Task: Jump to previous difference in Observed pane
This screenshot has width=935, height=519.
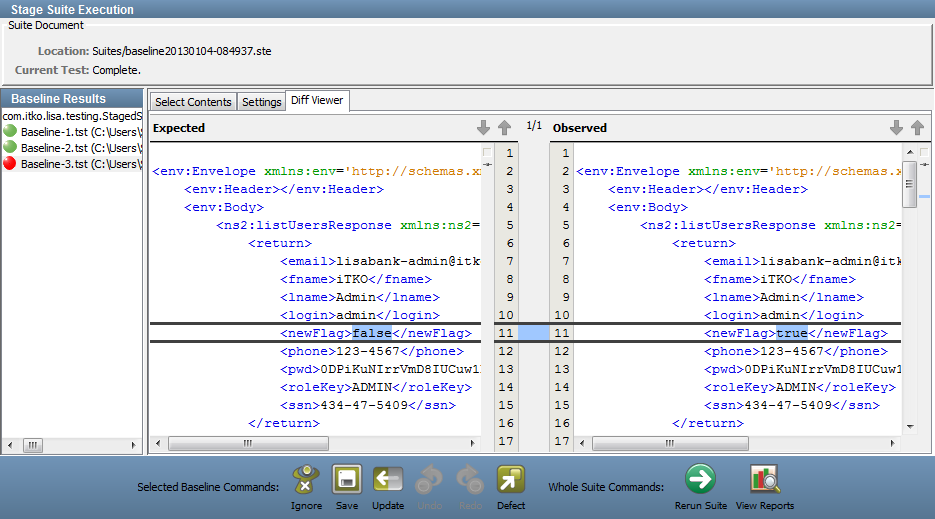Action: 917,128
